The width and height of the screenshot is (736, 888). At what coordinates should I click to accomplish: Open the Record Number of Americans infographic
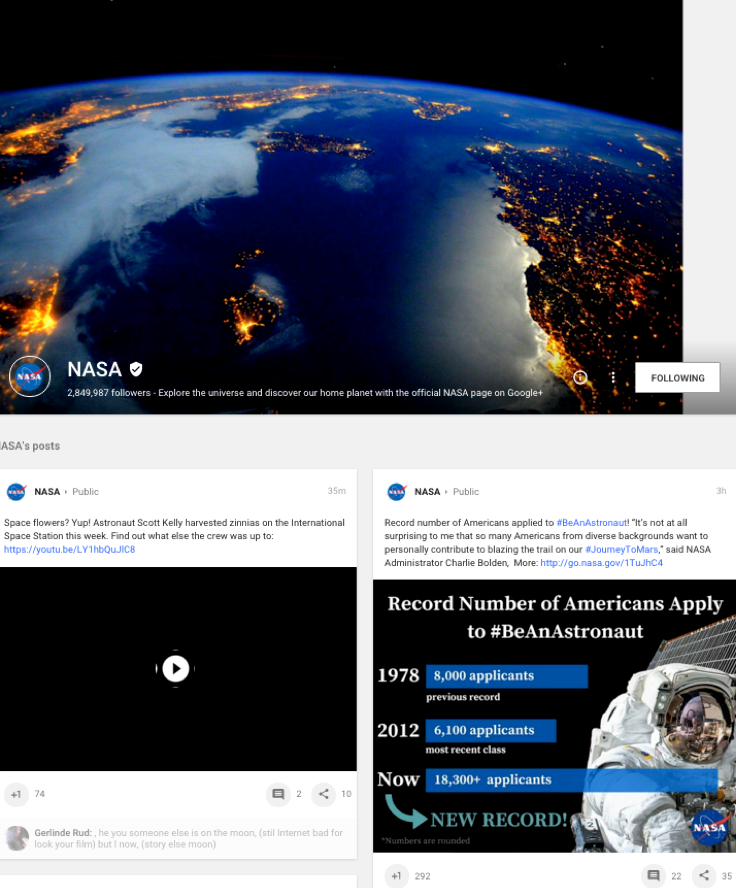point(554,716)
